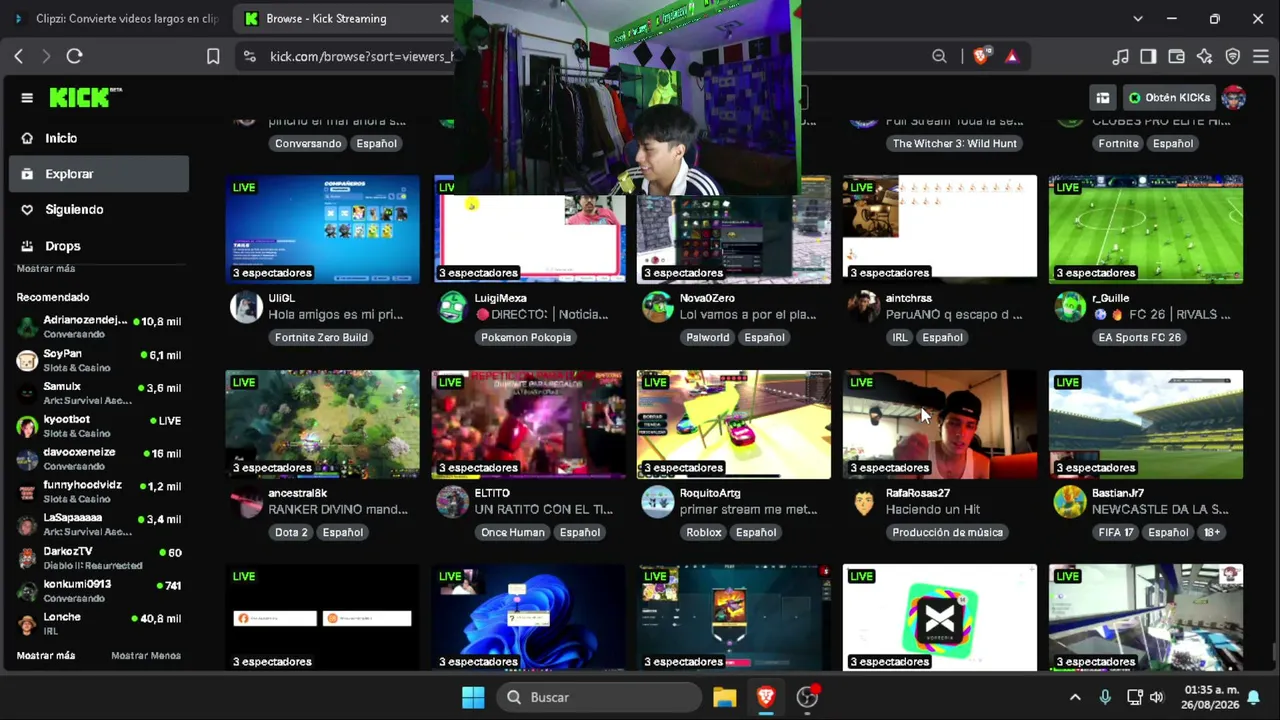Open the Brave media playlist music icon
This screenshot has height=720, width=1280.
1121,57
